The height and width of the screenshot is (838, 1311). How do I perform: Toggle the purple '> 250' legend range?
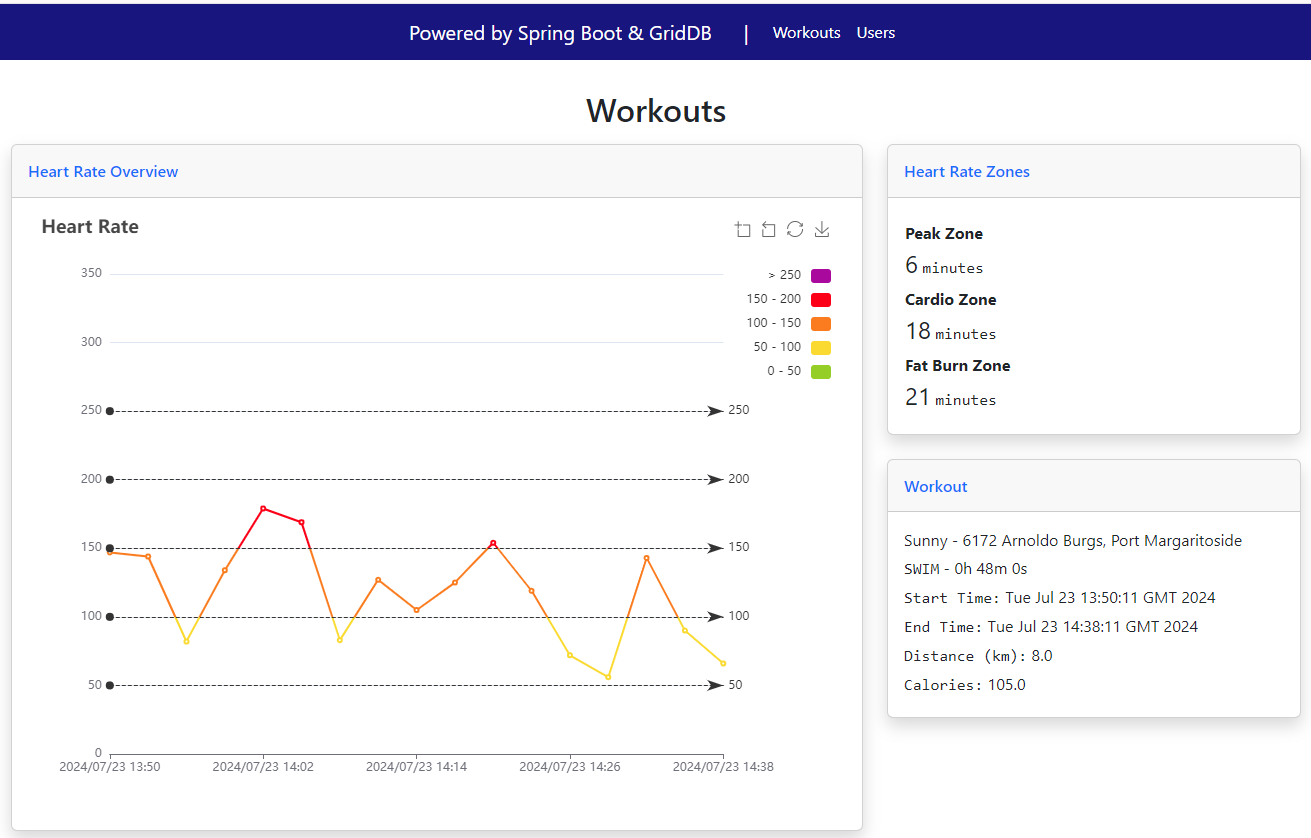coord(820,276)
